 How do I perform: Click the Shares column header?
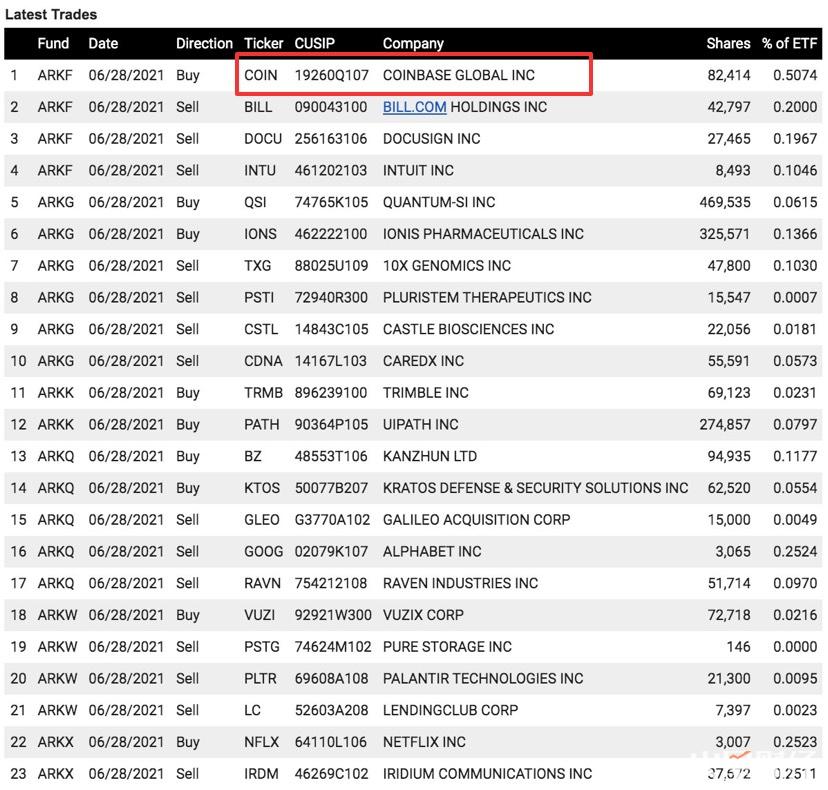pos(728,44)
